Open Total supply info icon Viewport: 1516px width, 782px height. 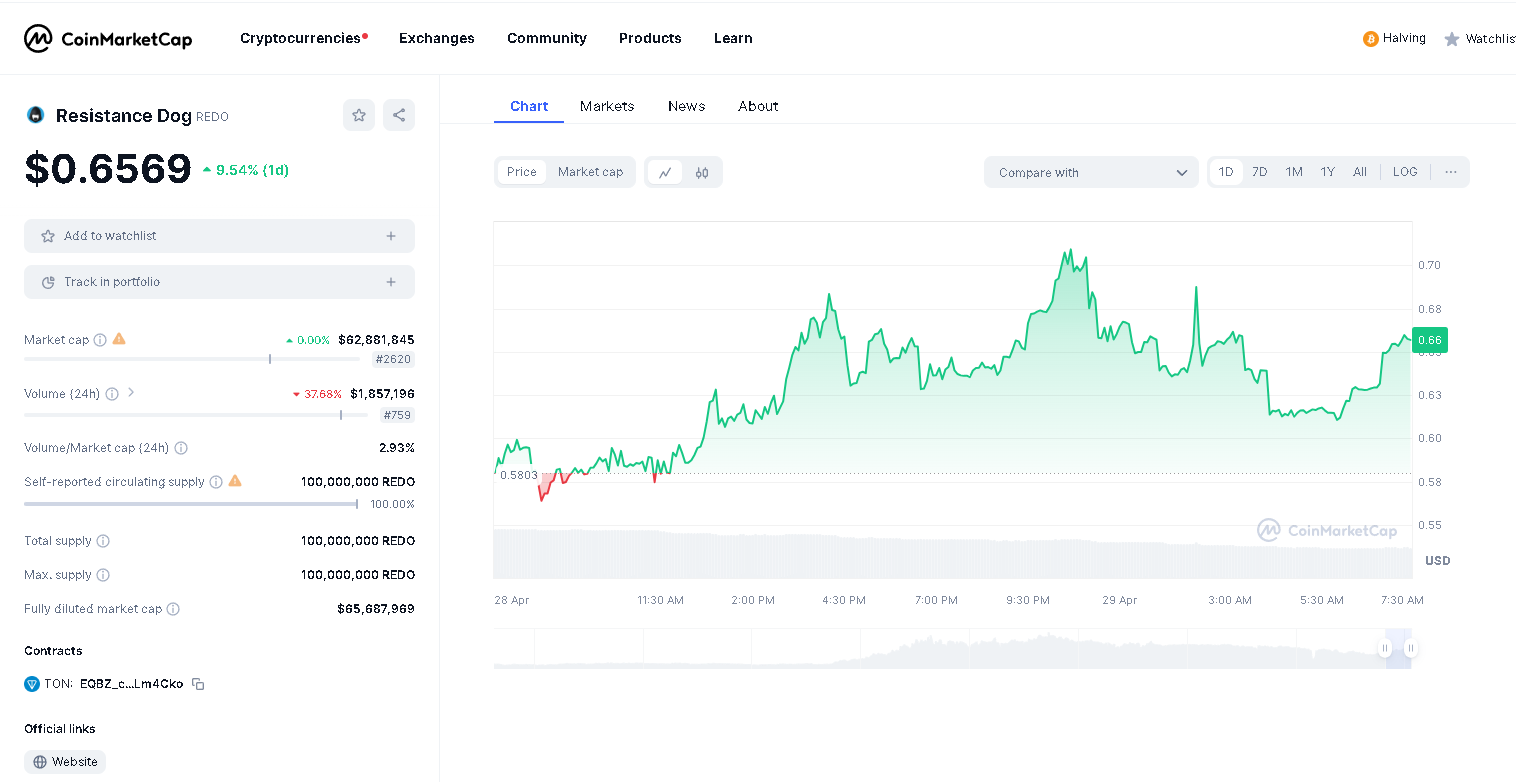[x=103, y=541]
